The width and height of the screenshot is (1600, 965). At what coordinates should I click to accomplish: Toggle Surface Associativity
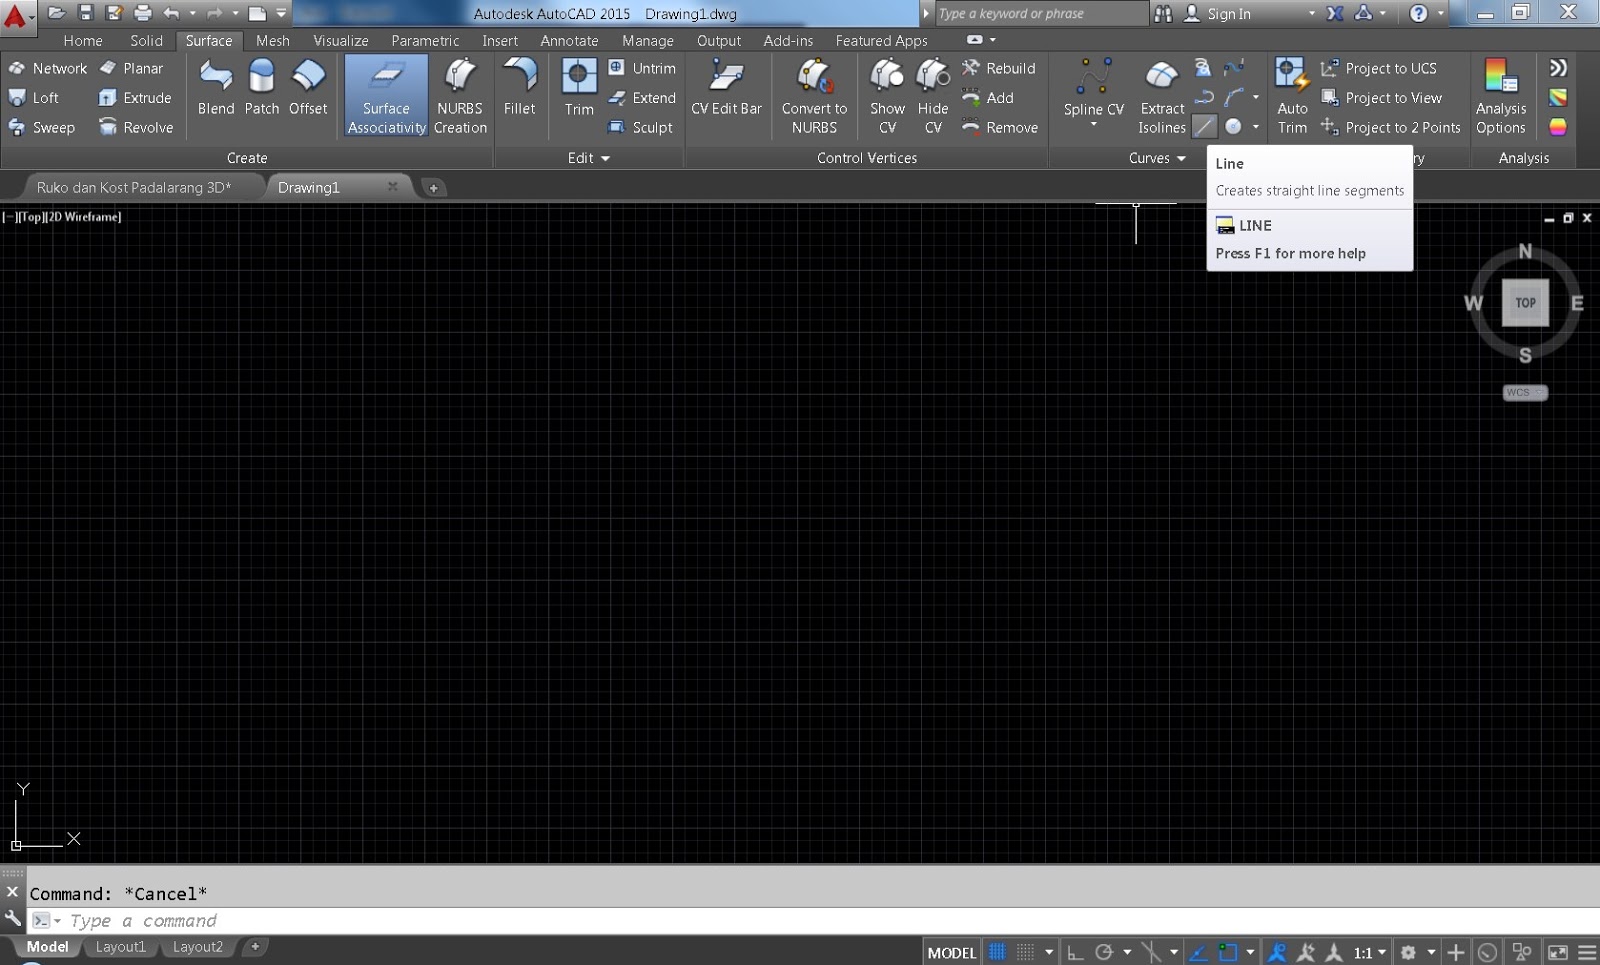(386, 96)
